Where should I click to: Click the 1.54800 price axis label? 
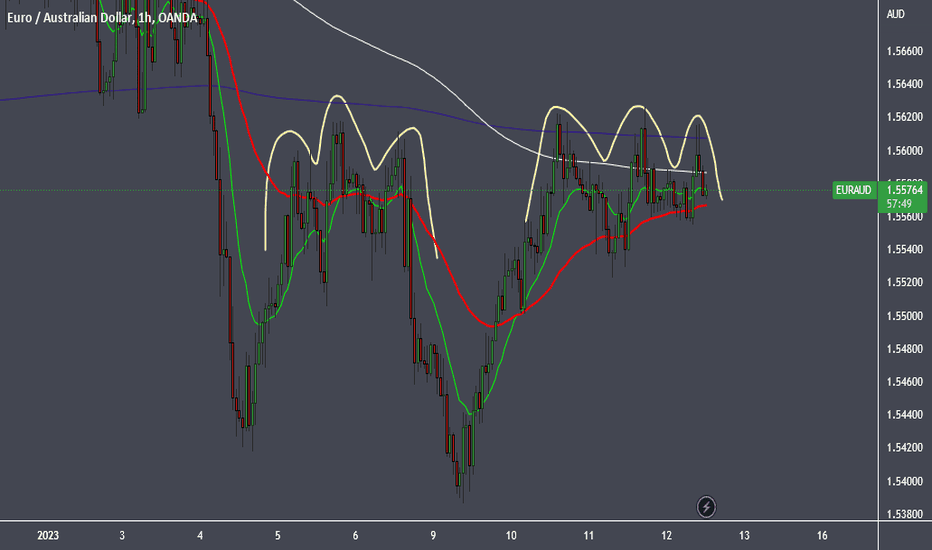pos(905,349)
